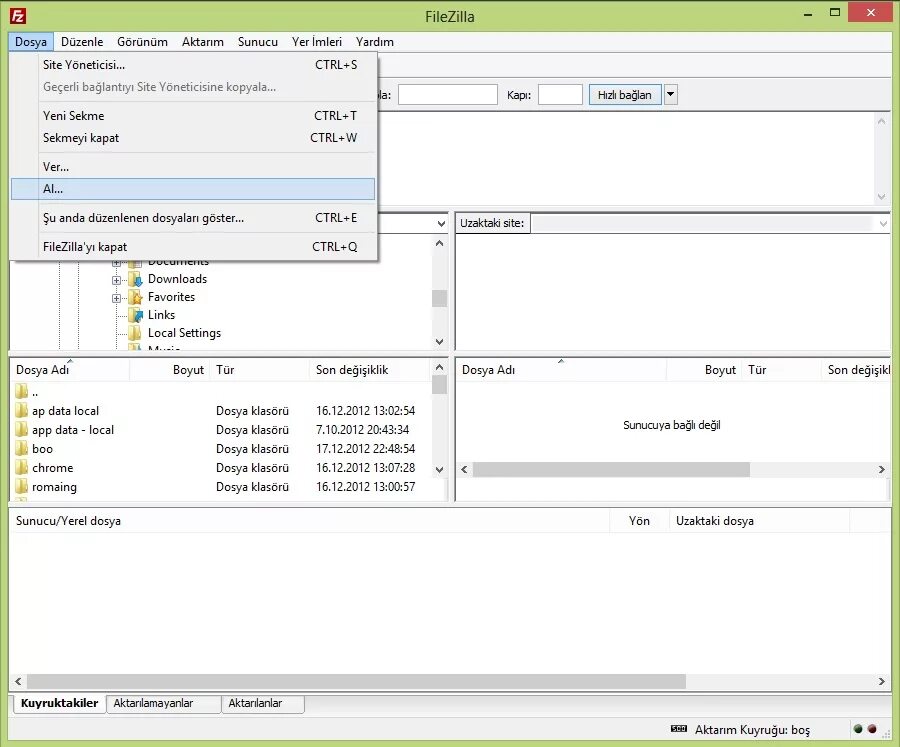The width and height of the screenshot is (900, 747).
Task: Click the parent directory '..' folder icon
Action: tap(21, 392)
